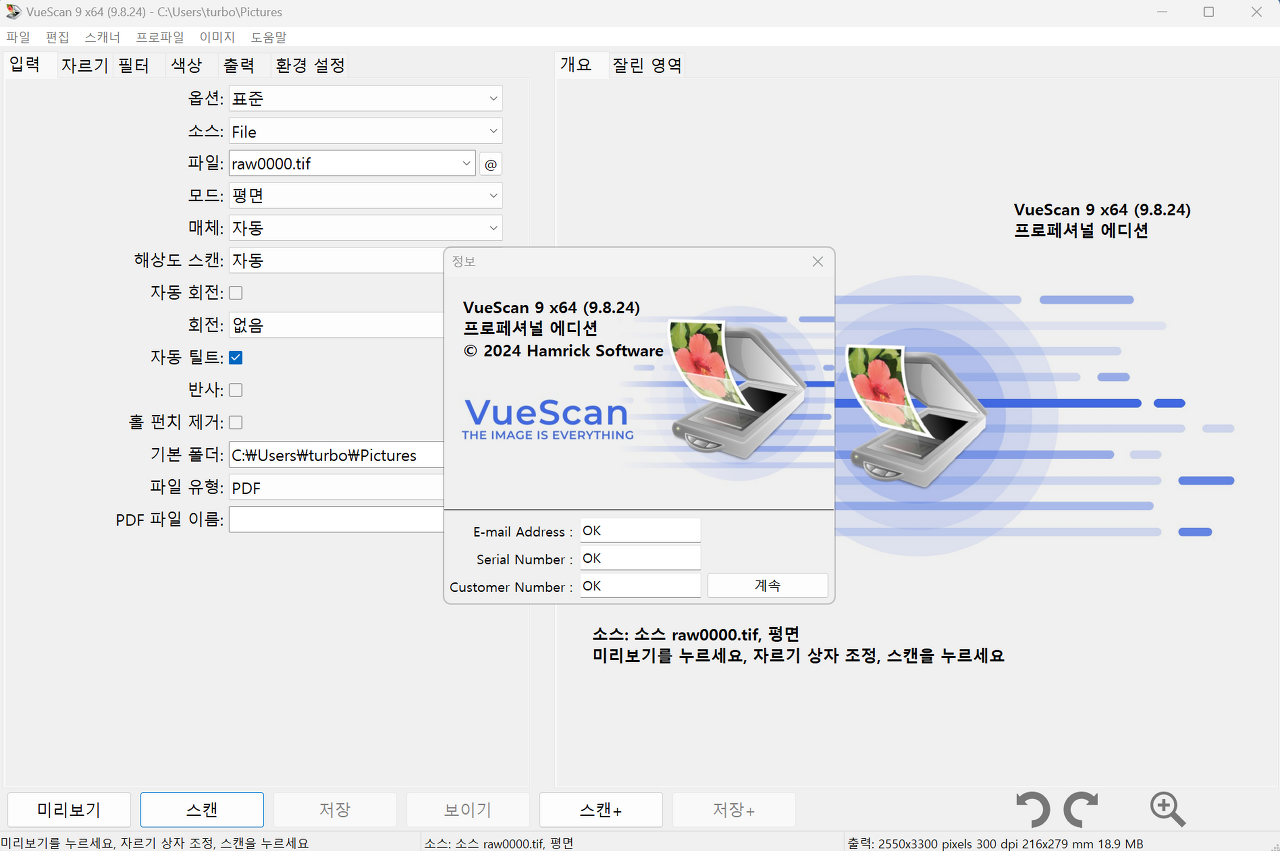1280x851 pixels.
Task: Click the 저장+ button
Action: click(x=734, y=810)
